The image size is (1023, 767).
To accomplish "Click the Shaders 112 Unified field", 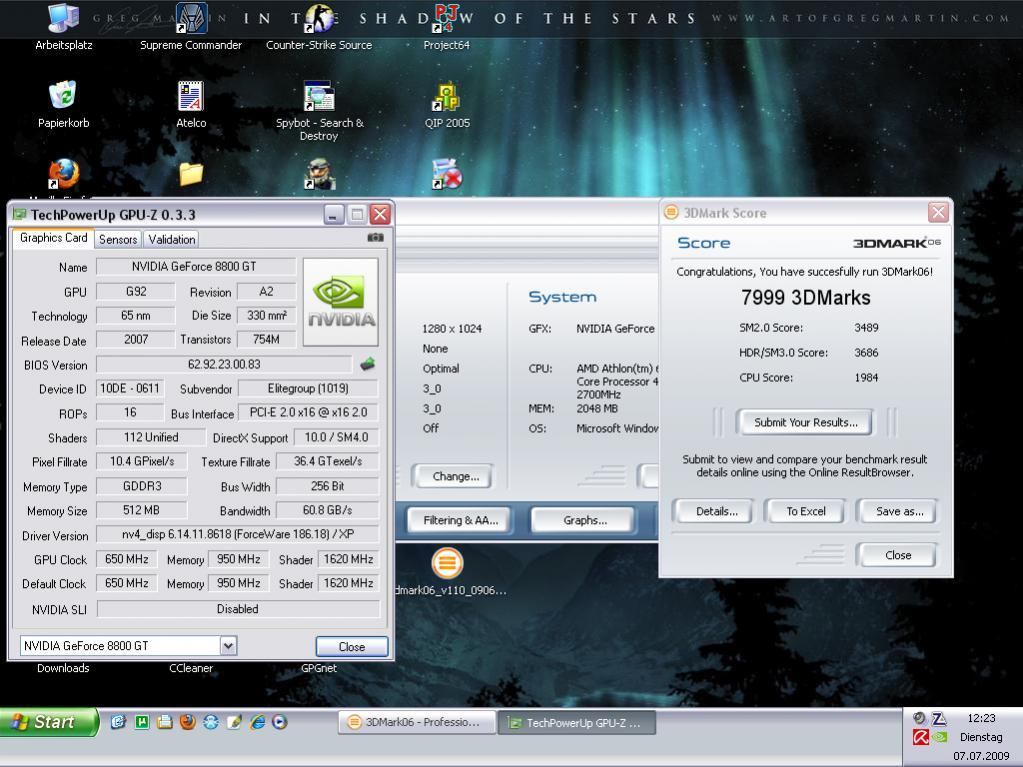I will click(151, 437).
